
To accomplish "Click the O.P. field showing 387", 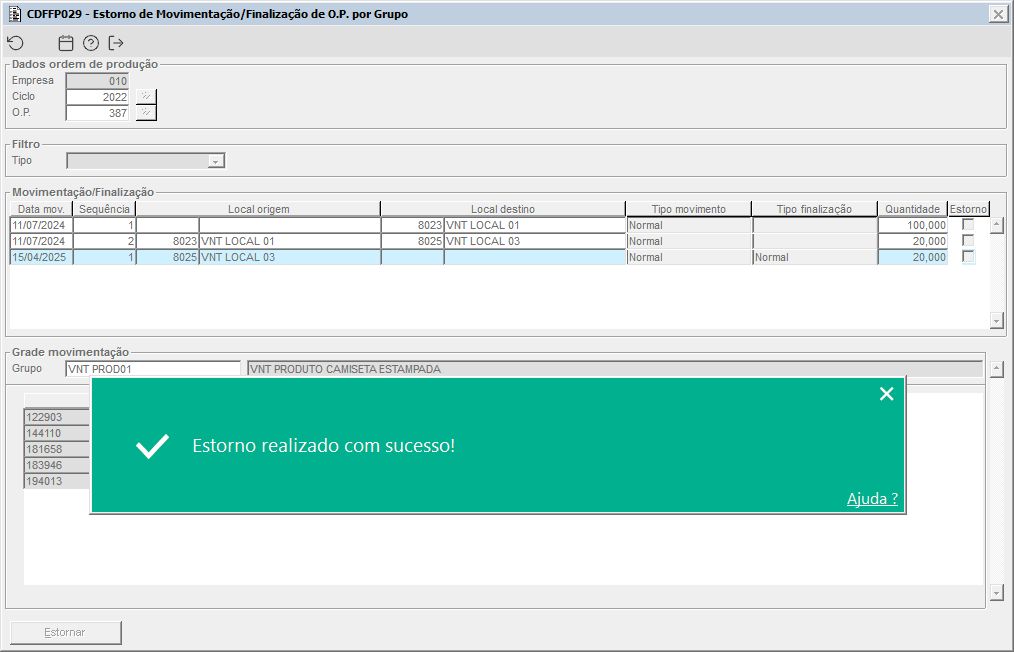I will [97, 113].
